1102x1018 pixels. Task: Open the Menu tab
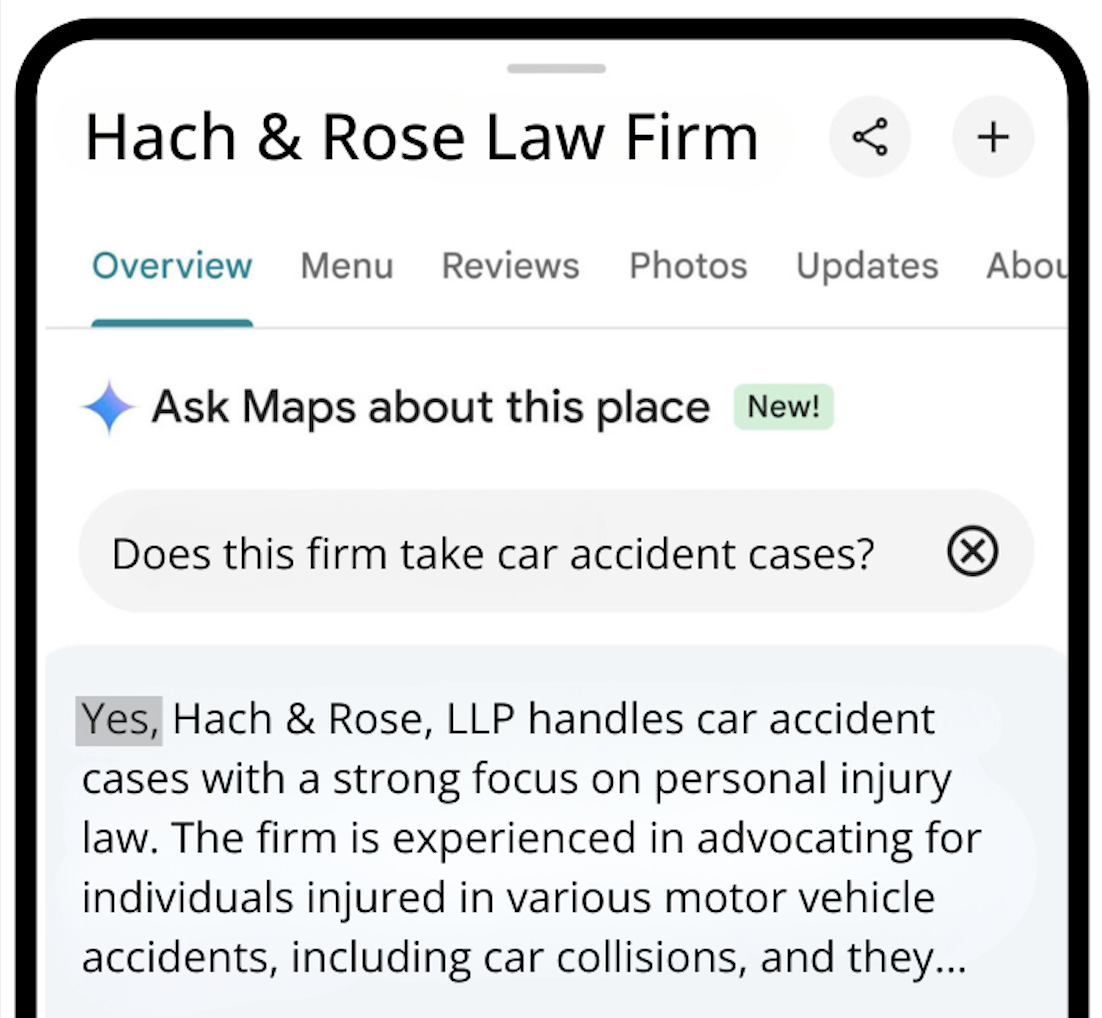pyautogui.click(x=346, y=266)
